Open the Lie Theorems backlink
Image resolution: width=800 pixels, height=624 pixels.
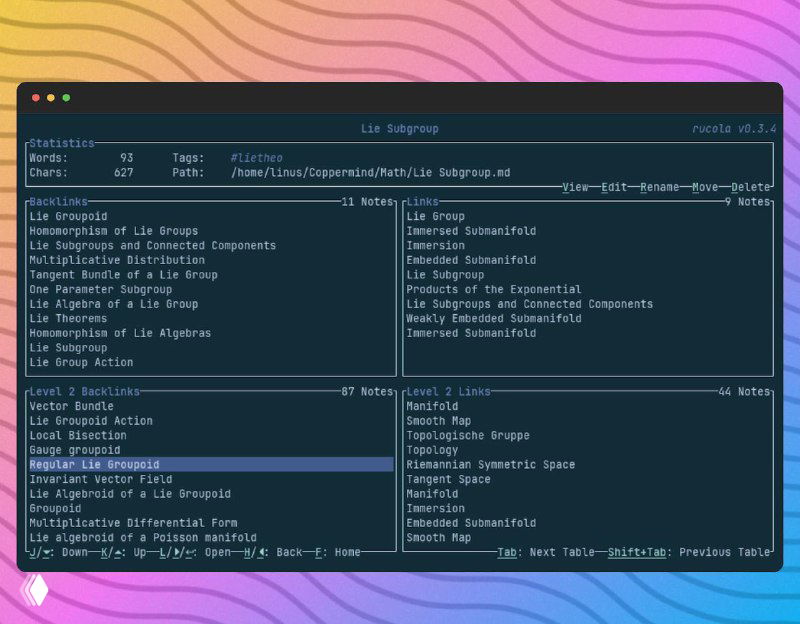[68, 319]
